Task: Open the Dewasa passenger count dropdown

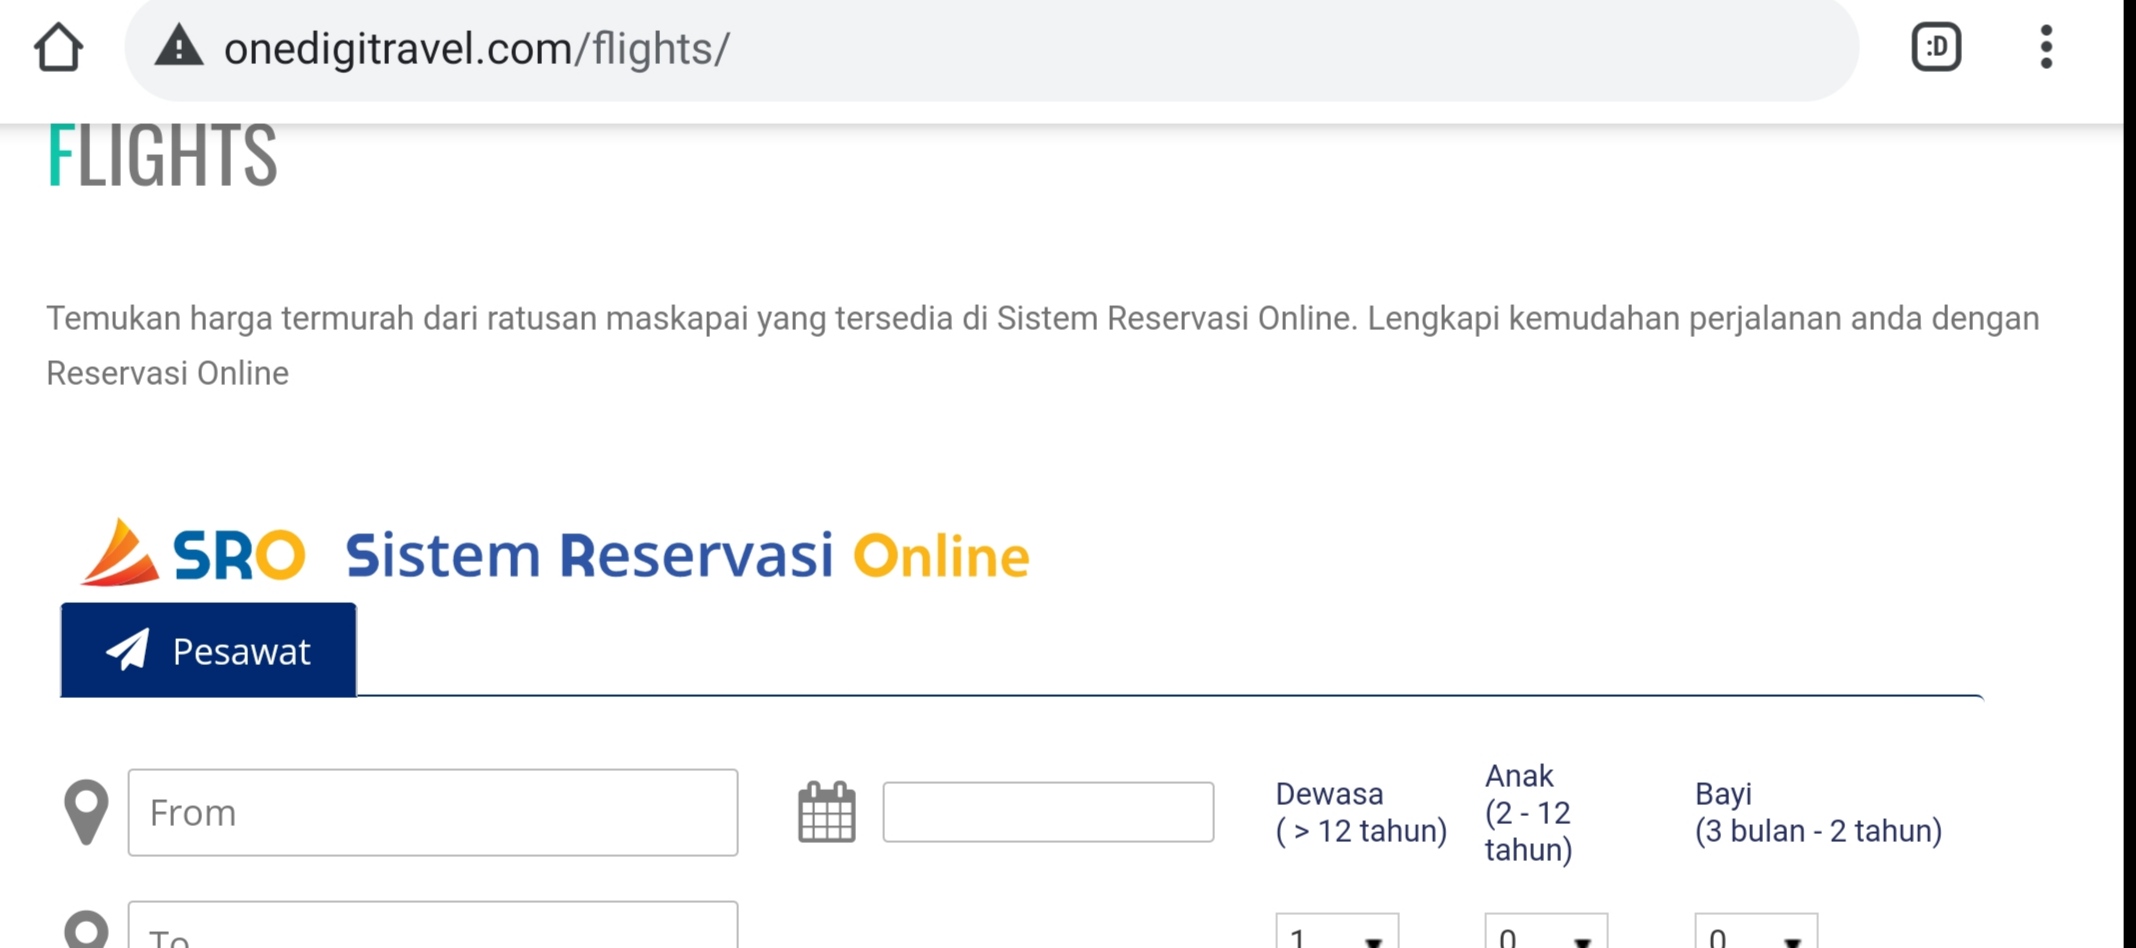Action: coord(1337,931)
